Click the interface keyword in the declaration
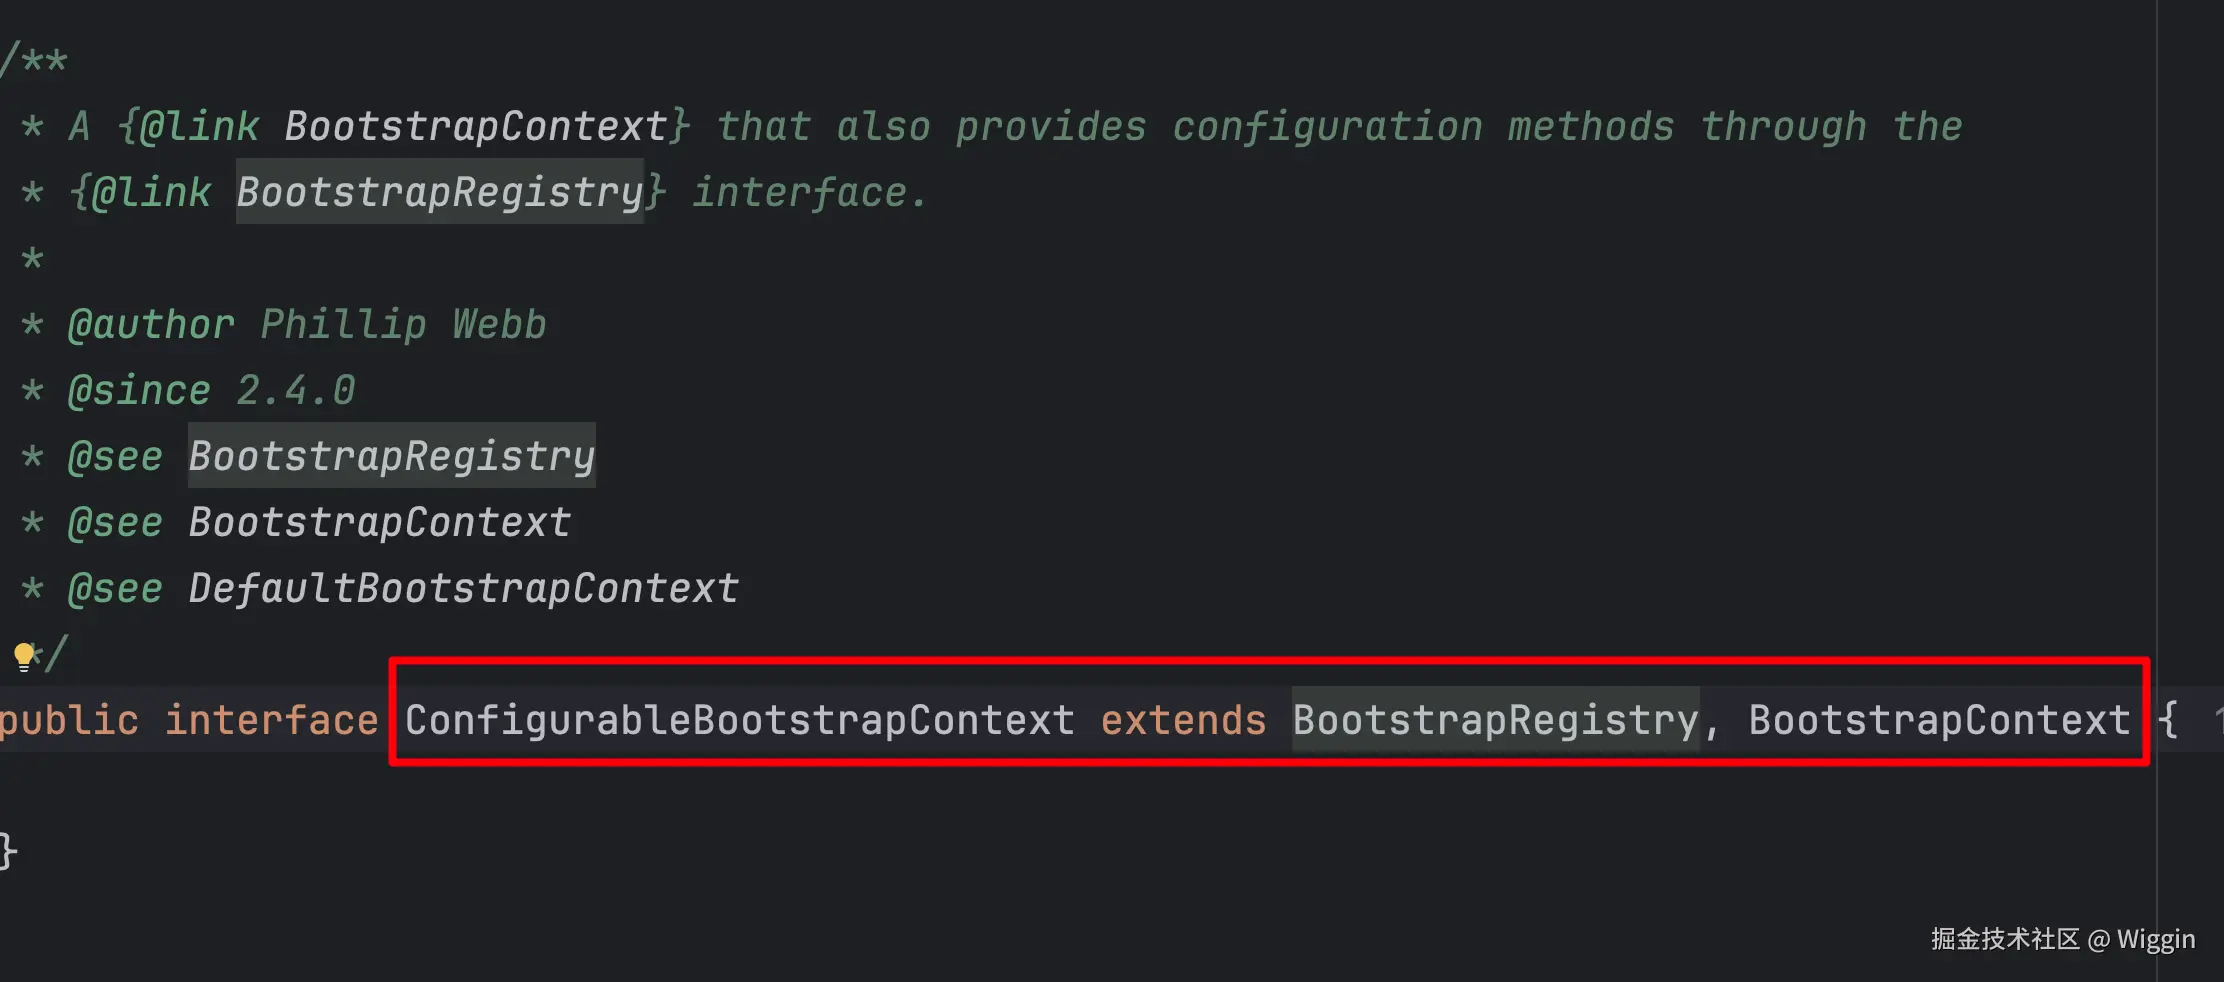The height and width of the screenshot is (982, 2224). tap(271, 720)
